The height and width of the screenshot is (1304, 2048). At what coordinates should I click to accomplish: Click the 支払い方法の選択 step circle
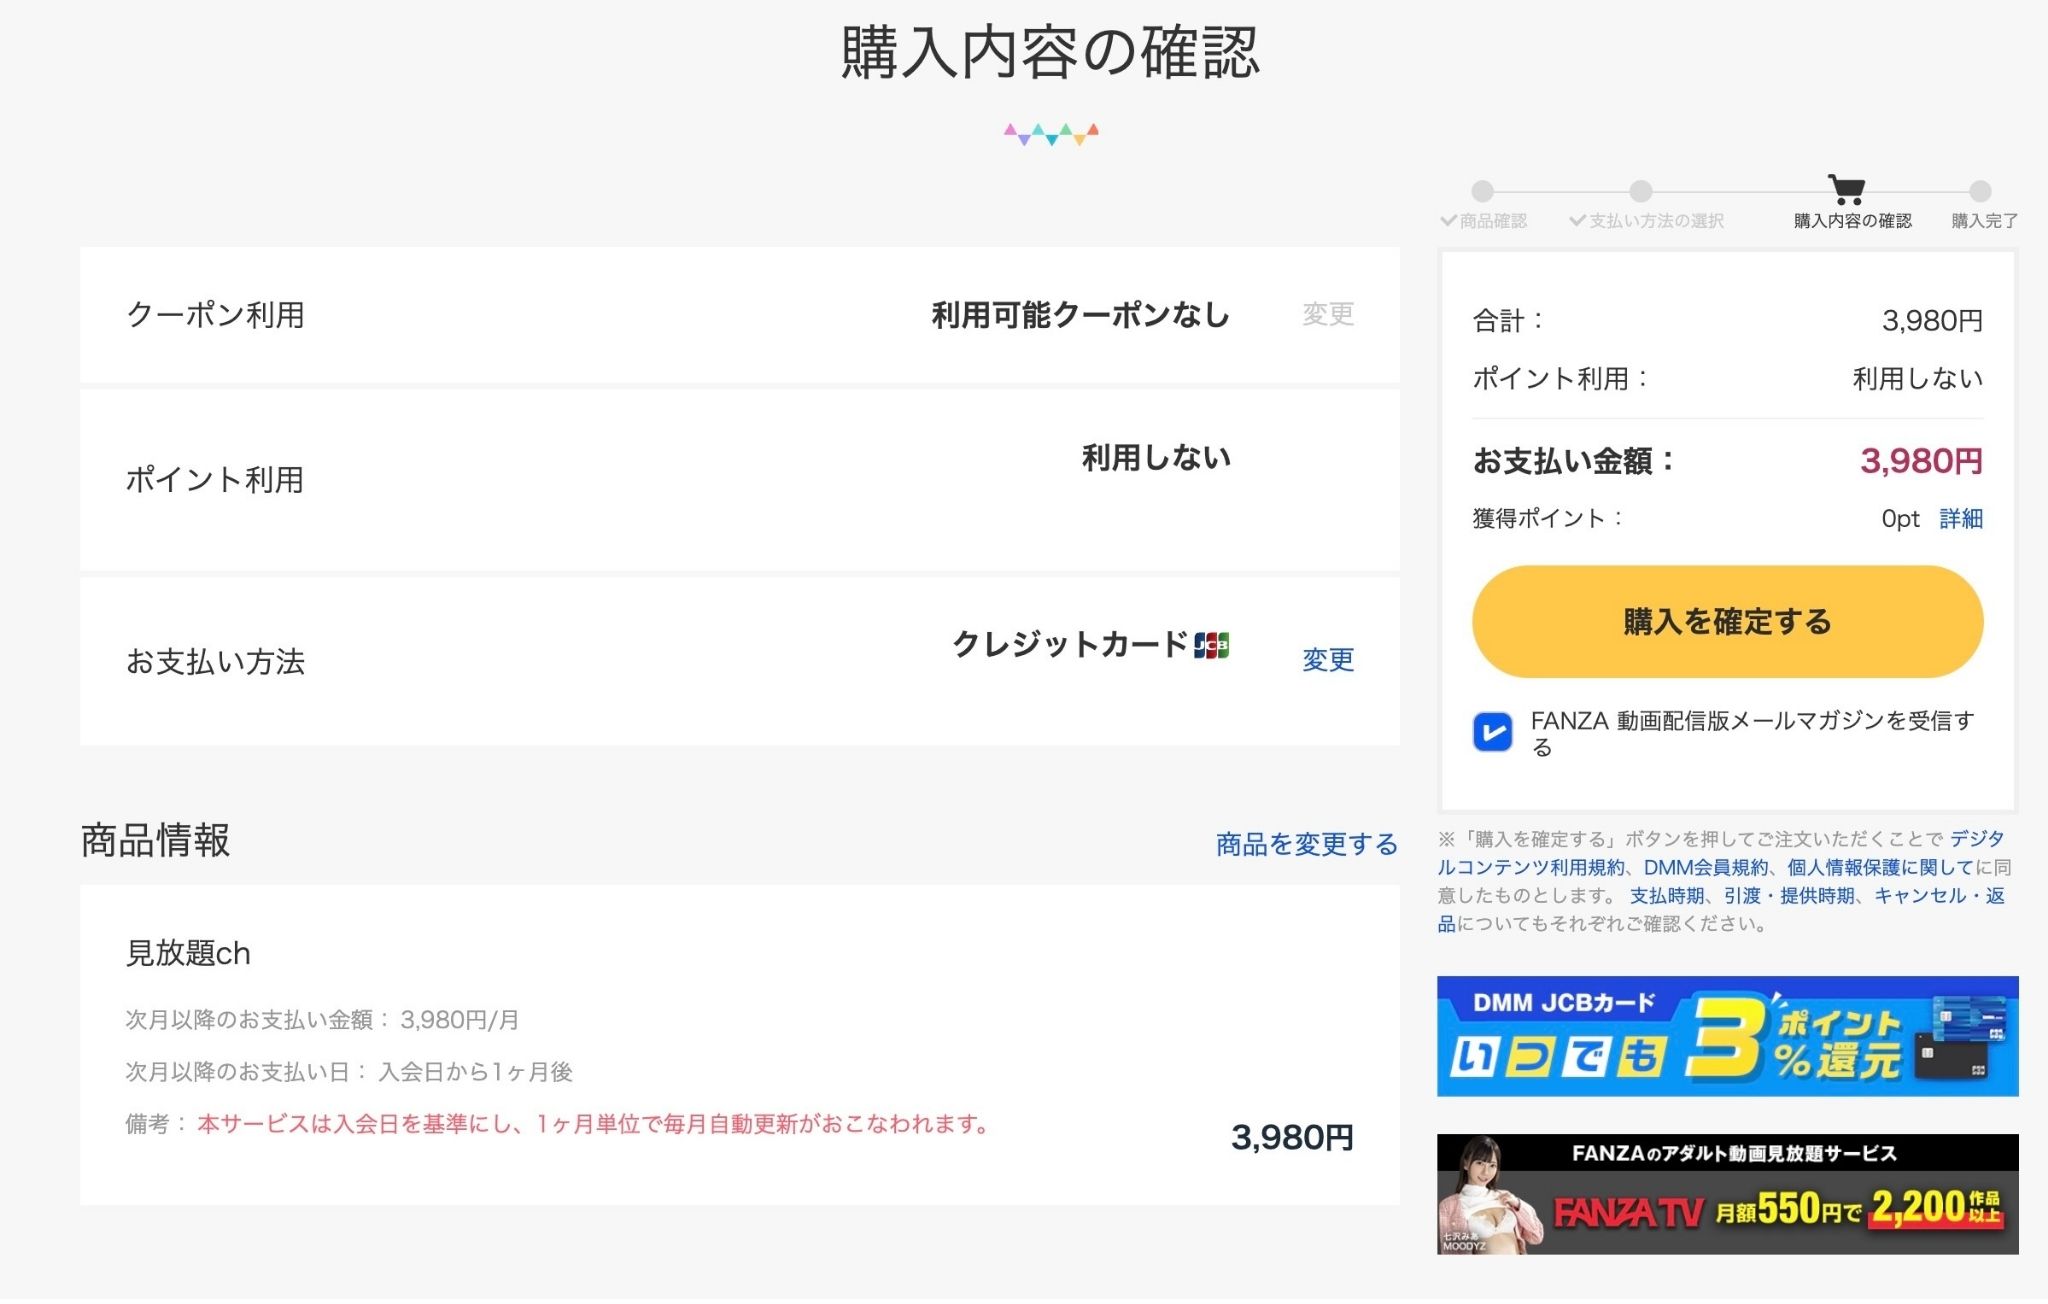coord(1641,191)
